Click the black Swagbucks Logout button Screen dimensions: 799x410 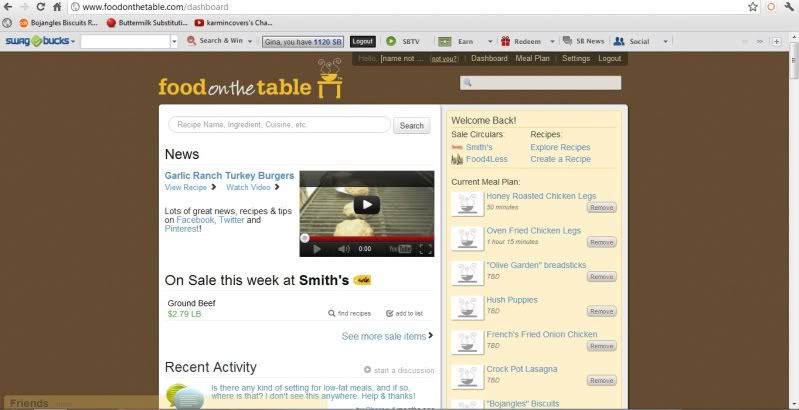coord(363,41)
